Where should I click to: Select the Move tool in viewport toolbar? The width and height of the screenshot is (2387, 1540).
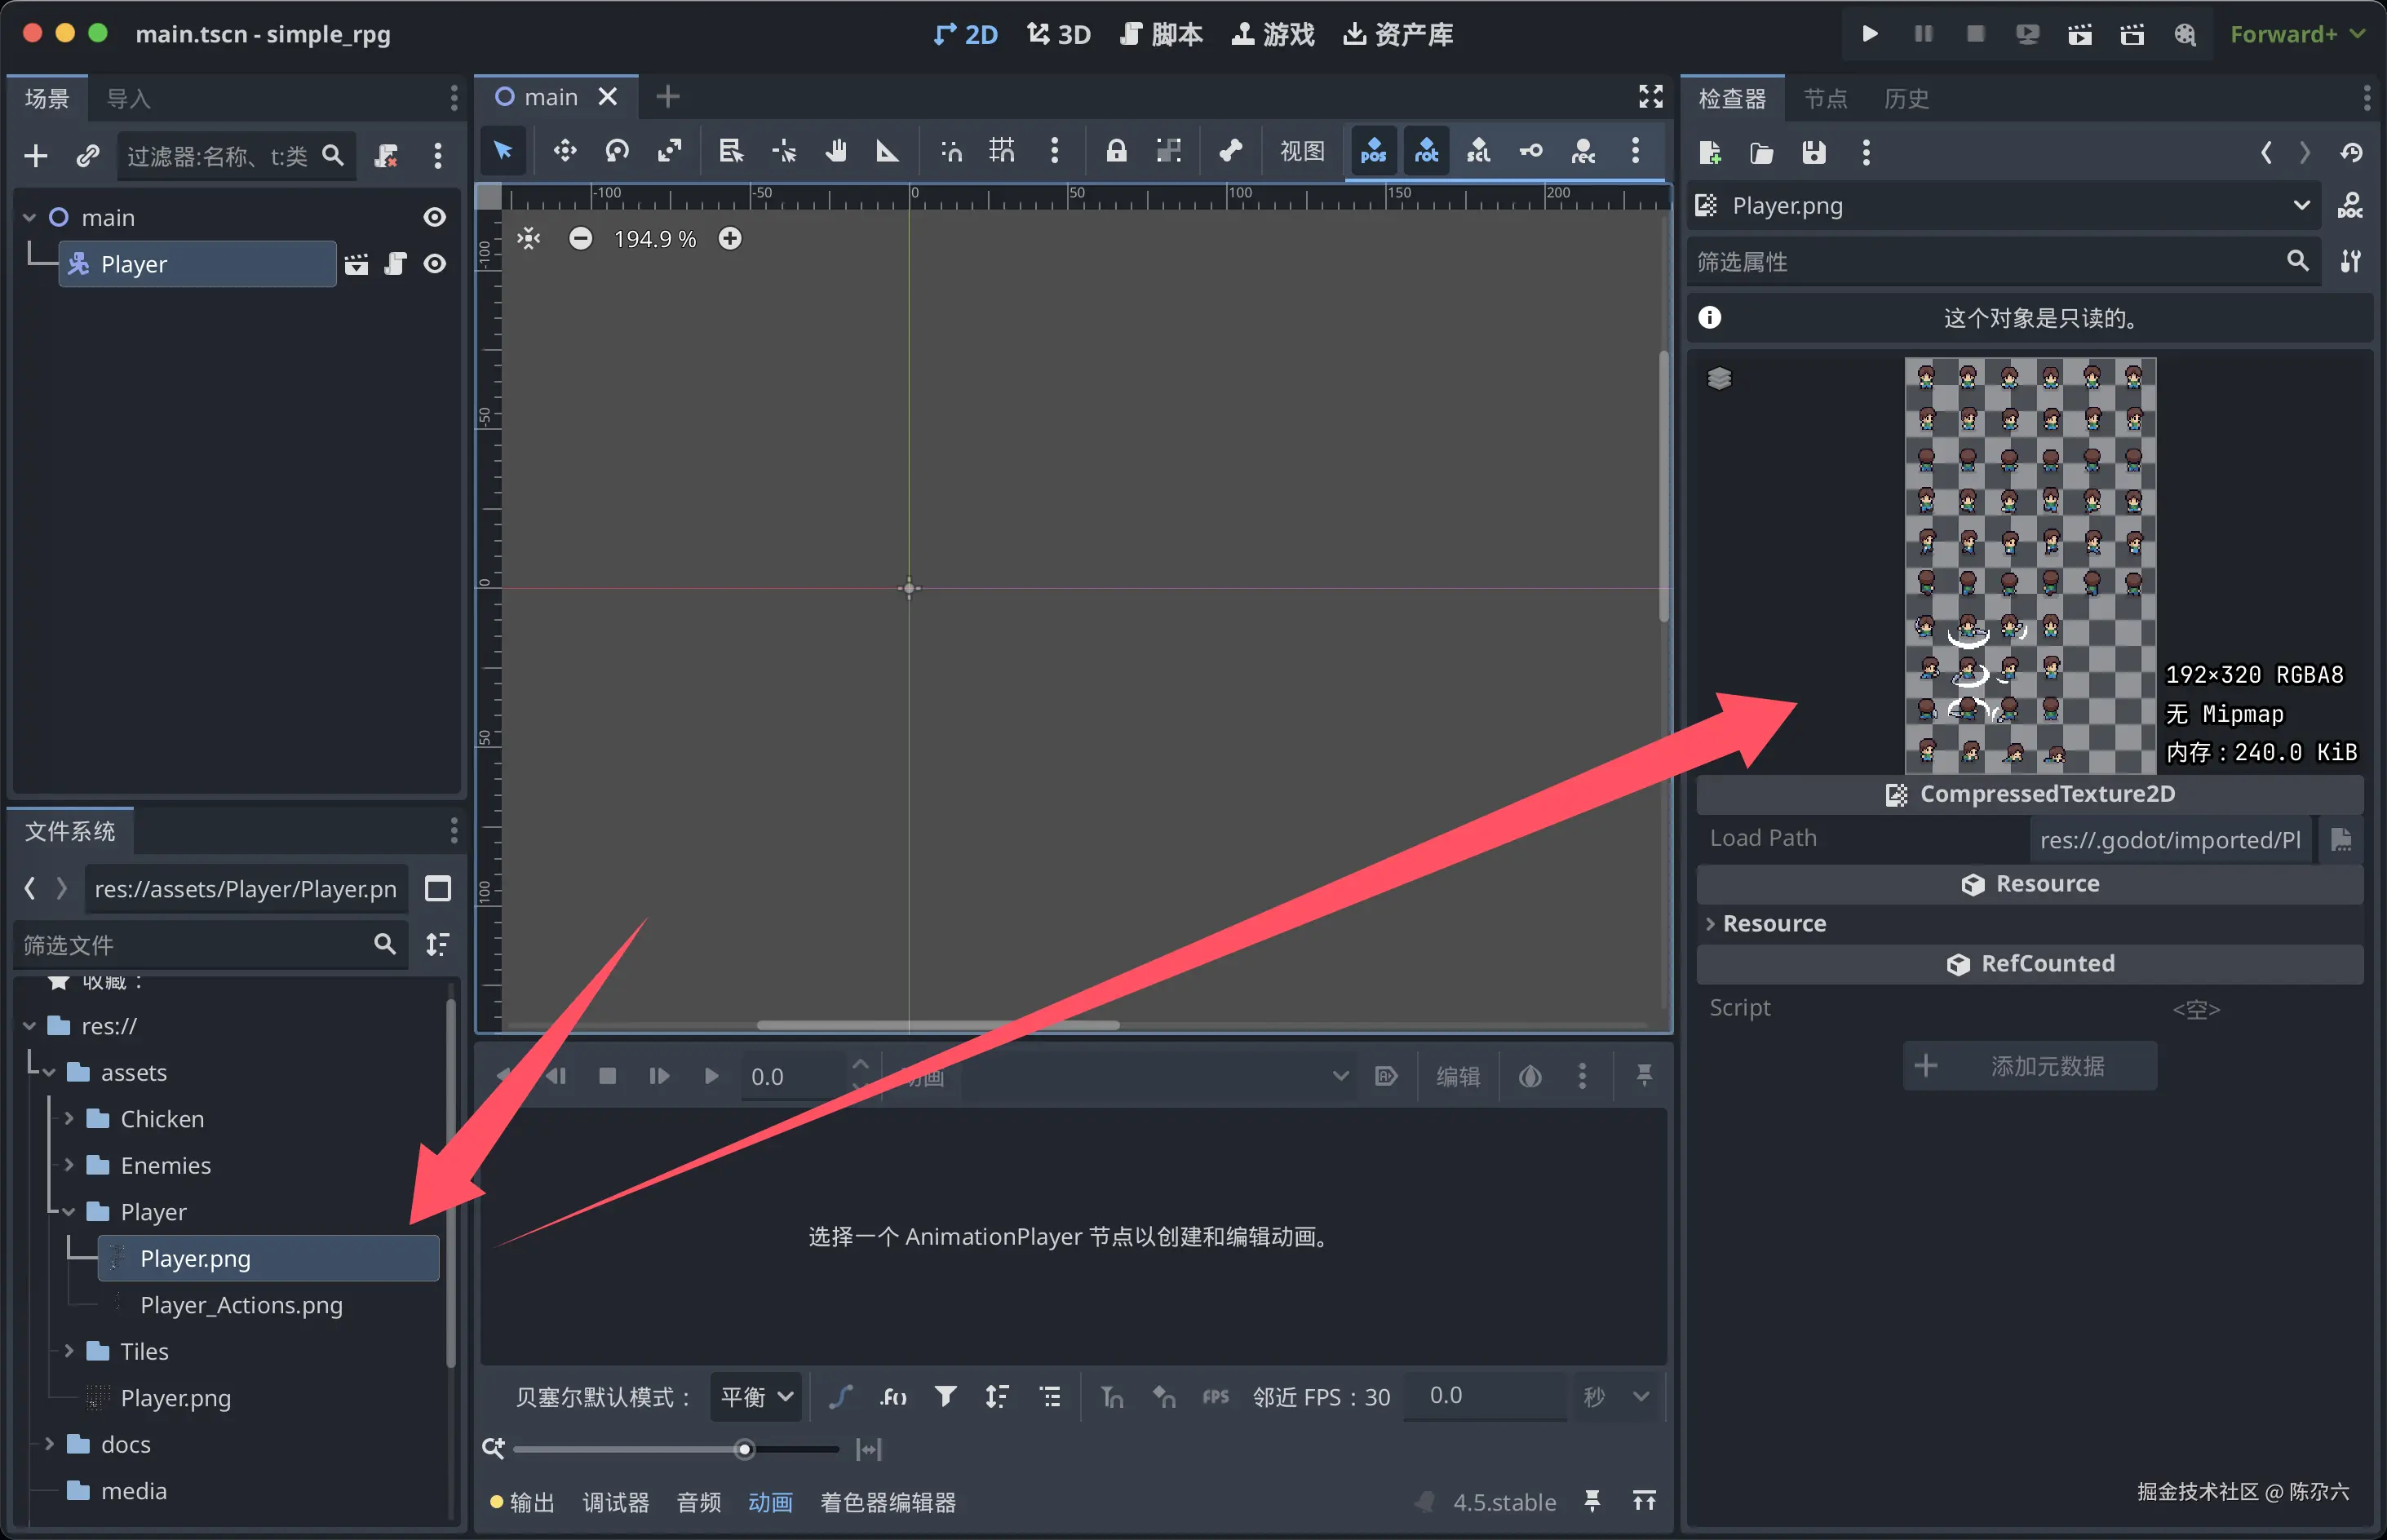click(x=565, y=152)
